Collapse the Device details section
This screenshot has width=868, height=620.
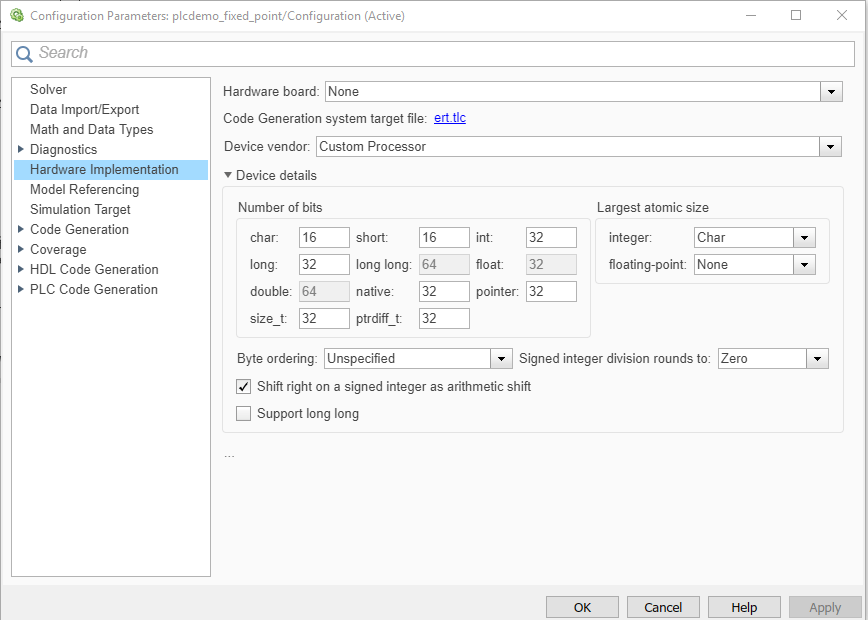[228, 175]
